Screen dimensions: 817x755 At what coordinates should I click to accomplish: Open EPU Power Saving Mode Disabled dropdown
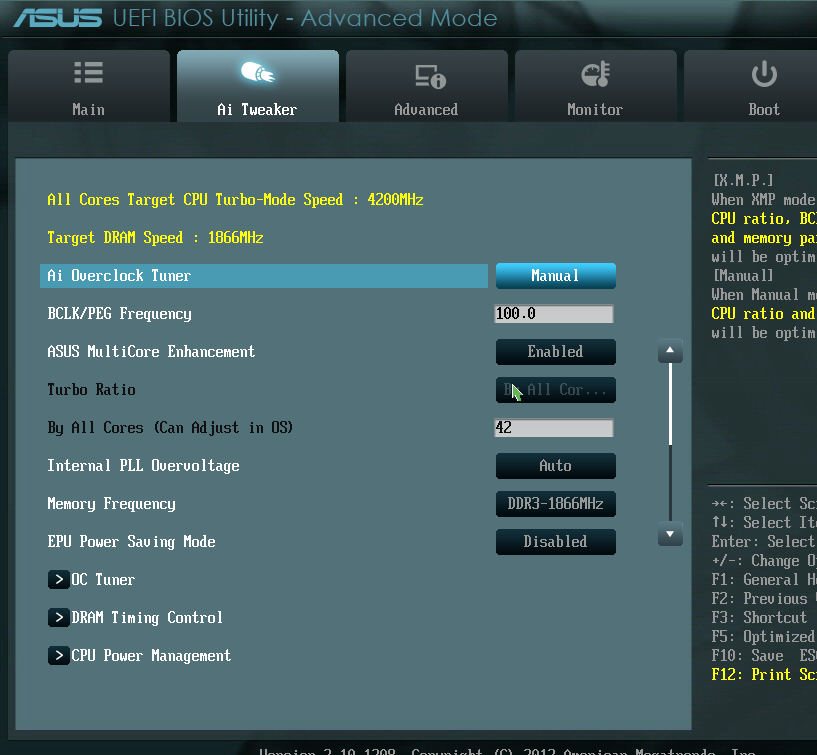click(555, 542)
